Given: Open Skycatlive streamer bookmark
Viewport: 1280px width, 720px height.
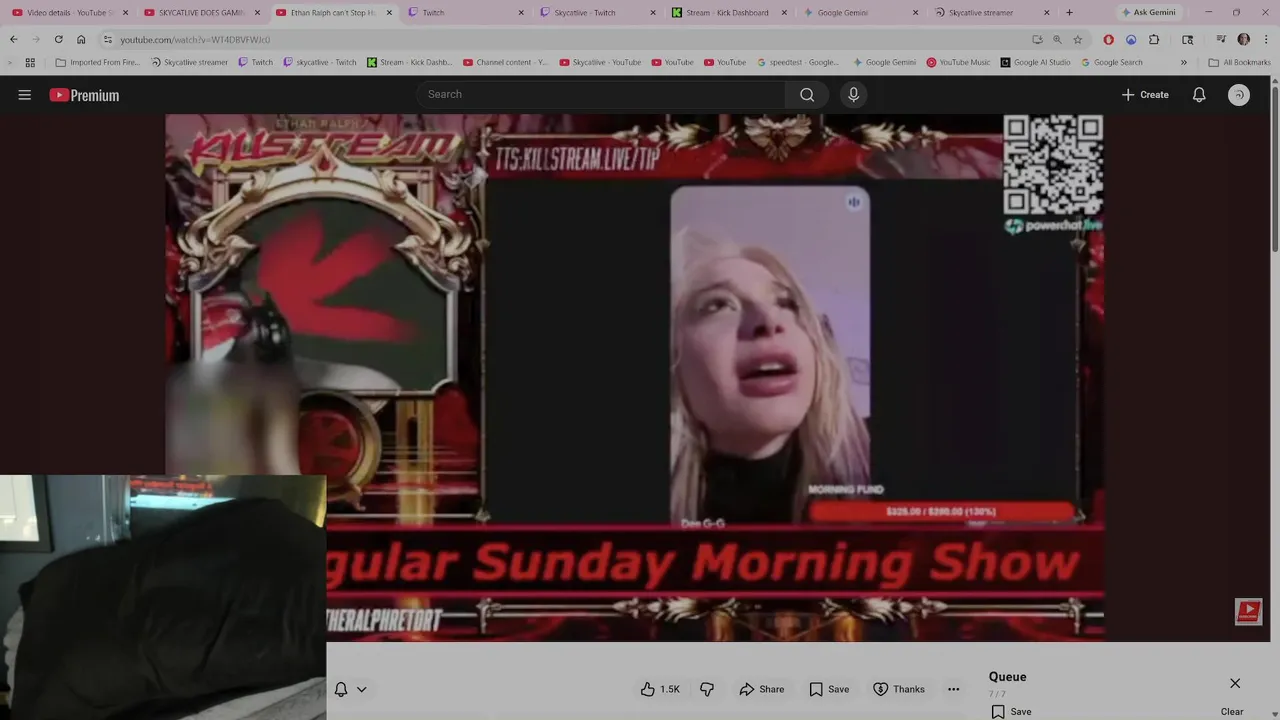Looking at the screenshot, I should (x=189, y=62).
